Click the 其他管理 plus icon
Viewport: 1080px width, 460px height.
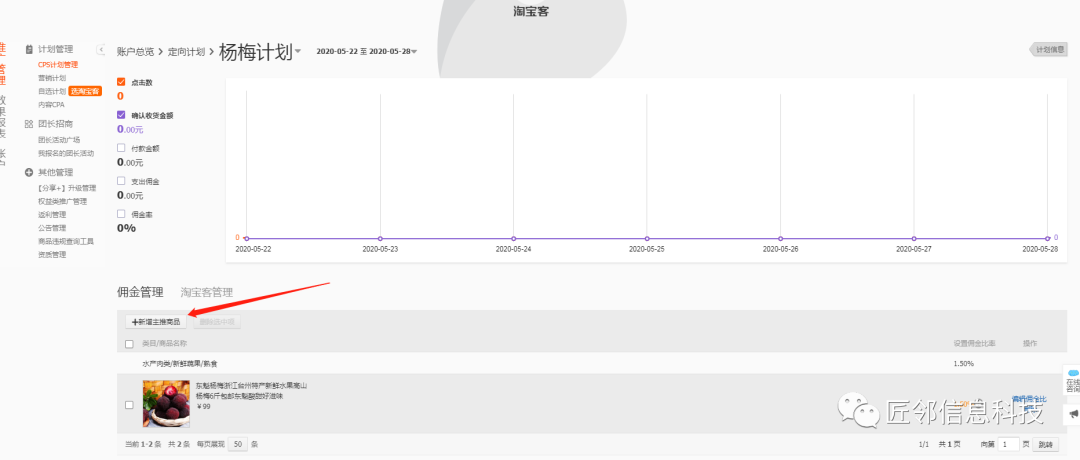coord(29,172)
